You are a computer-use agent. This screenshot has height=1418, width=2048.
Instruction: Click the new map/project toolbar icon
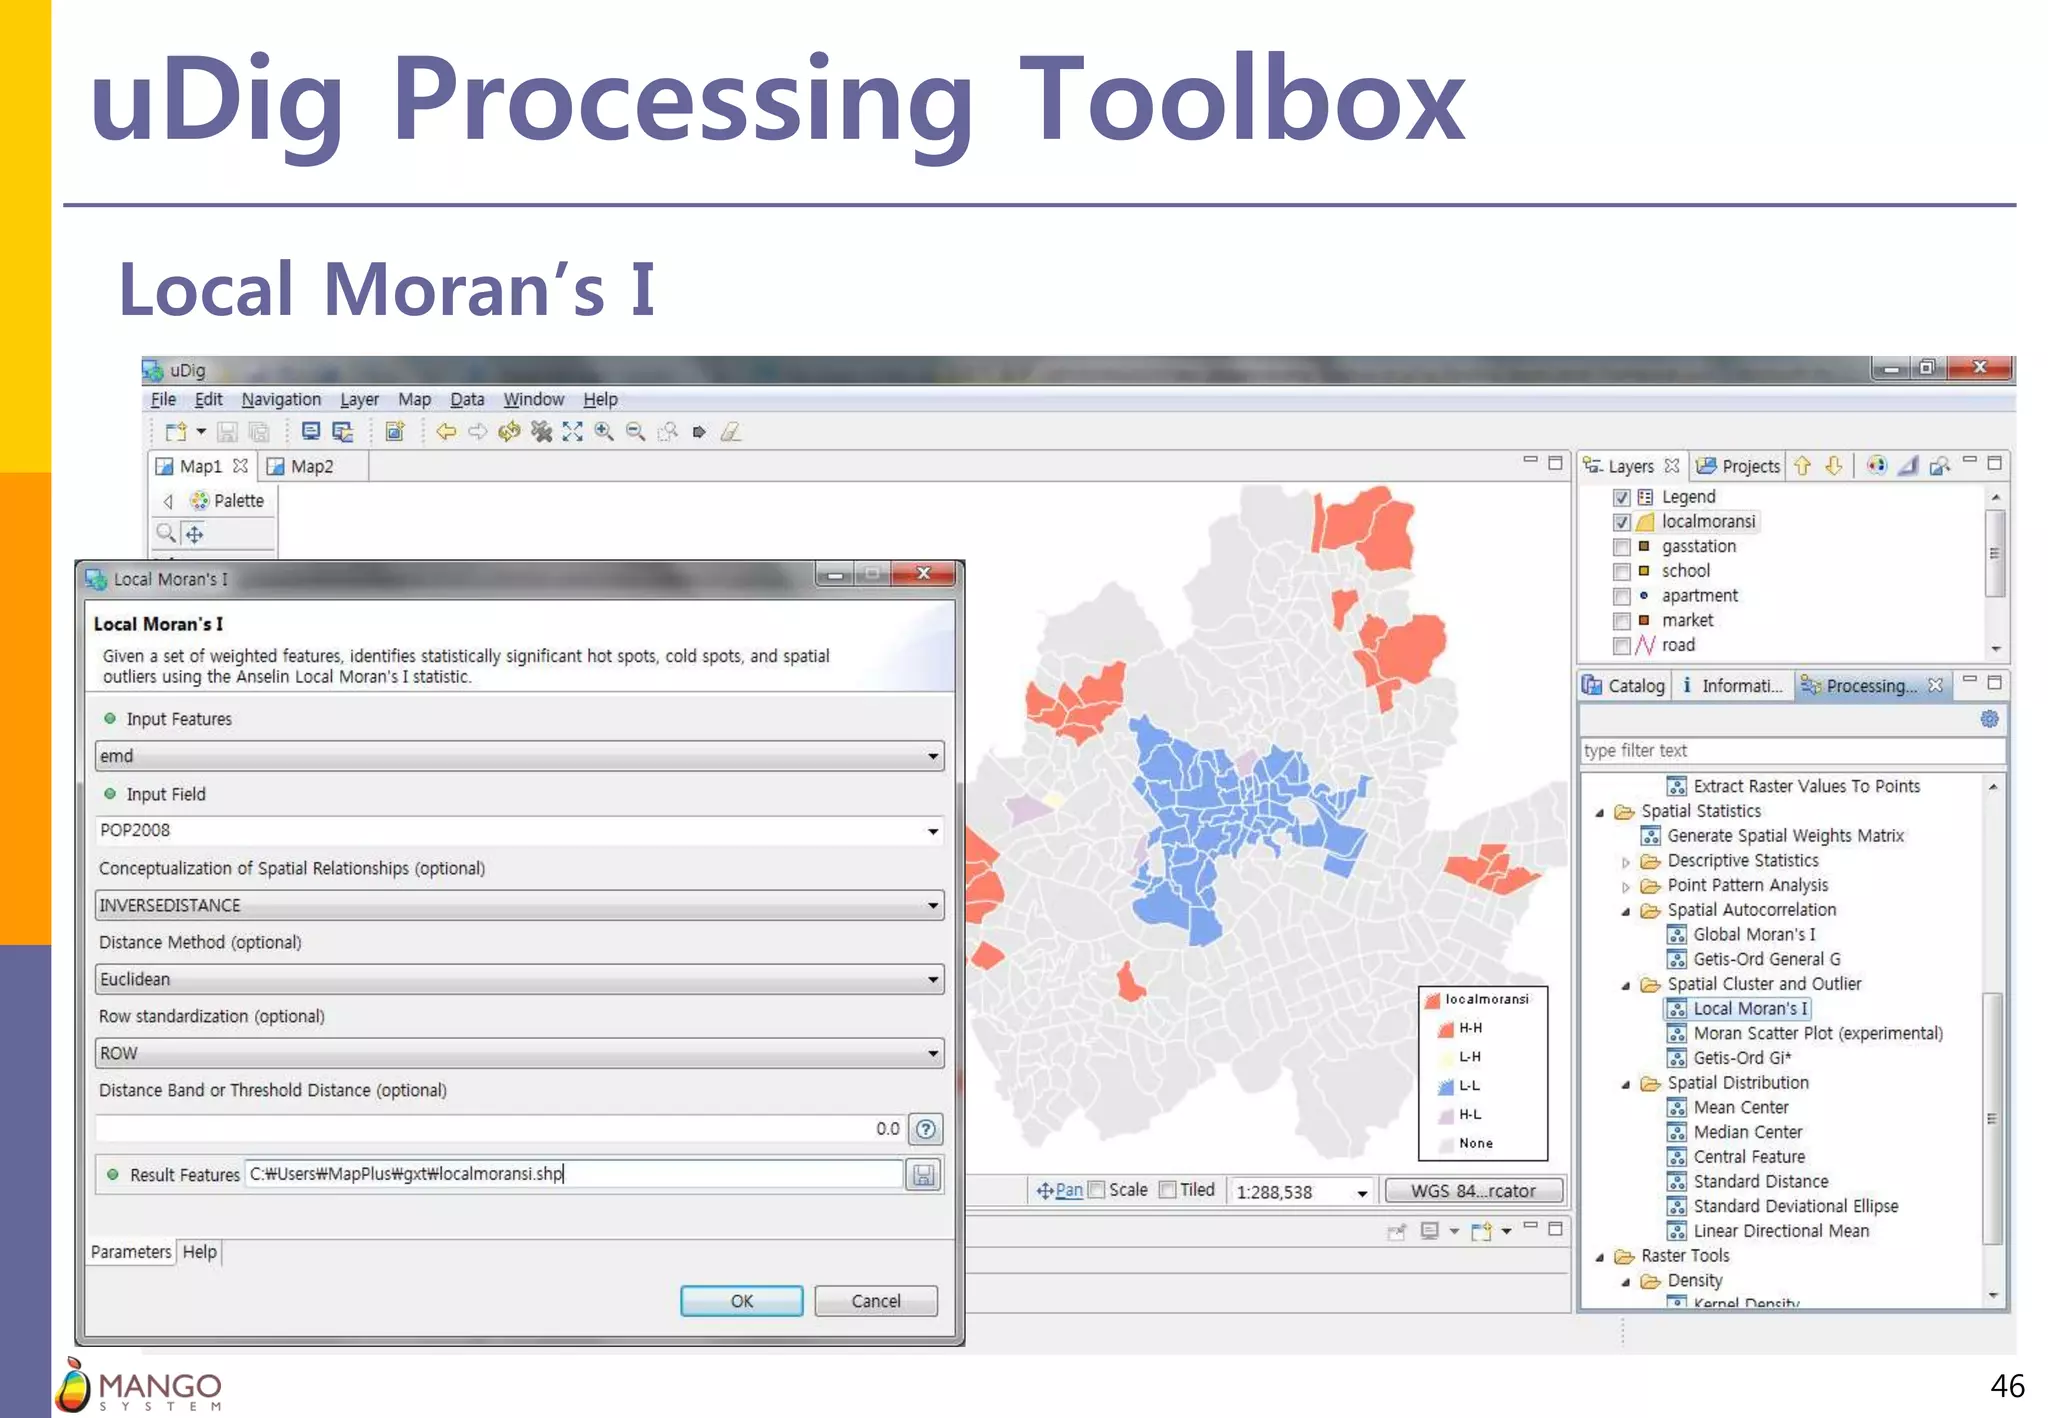click(176, 432)
